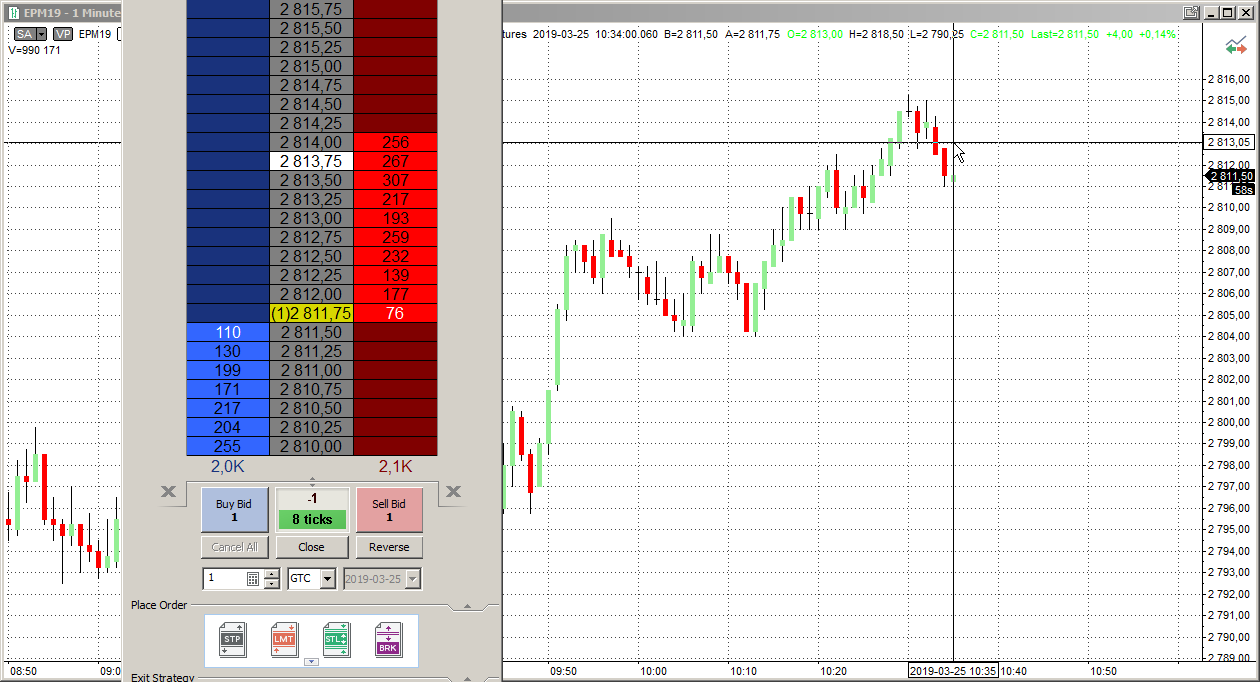Click the position box showing 8 ticks
Viewport: 1260px width, 682px height.
click(312, 510)
